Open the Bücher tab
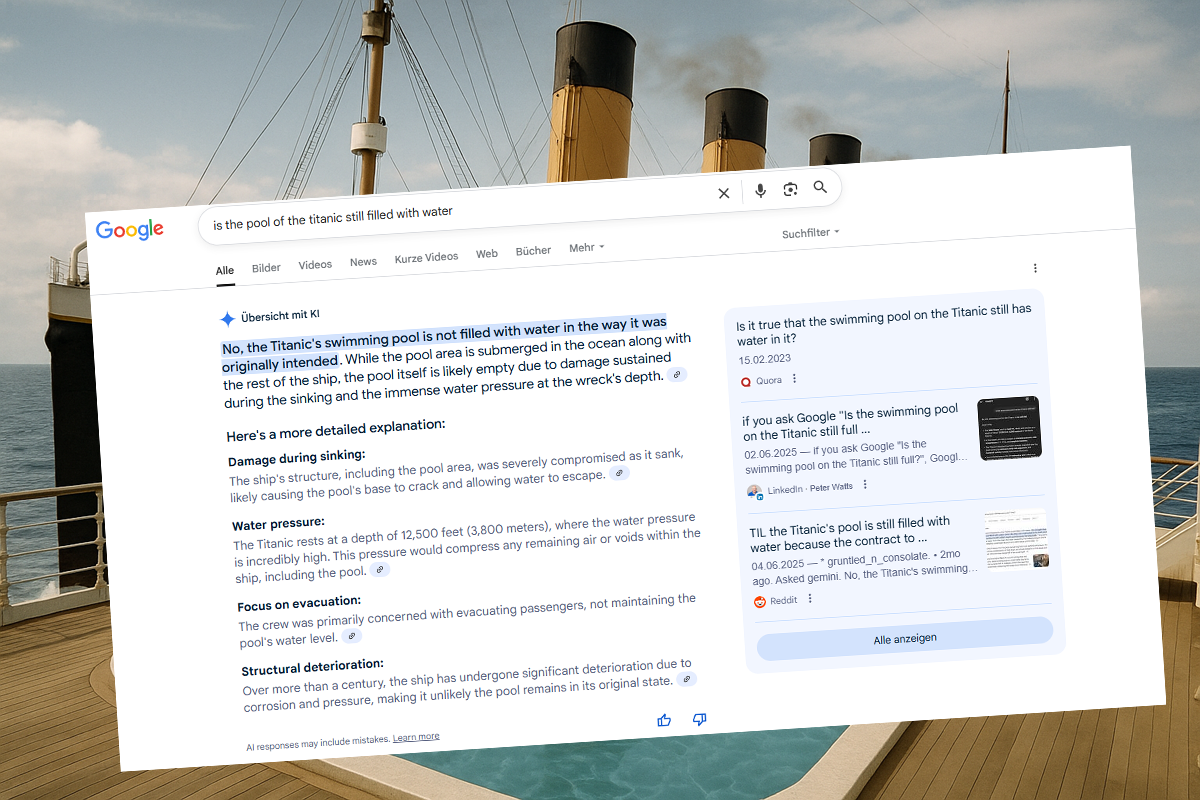The image size is (1200, 800). [x=534, y=251]
